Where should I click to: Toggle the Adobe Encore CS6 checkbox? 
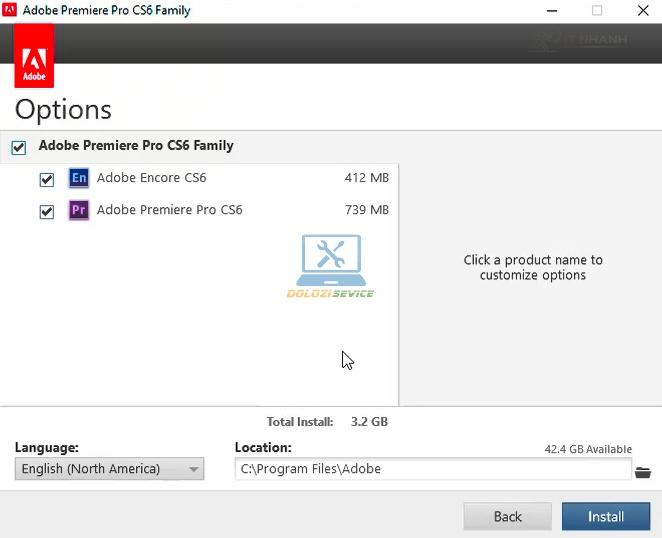pos(46,180)
